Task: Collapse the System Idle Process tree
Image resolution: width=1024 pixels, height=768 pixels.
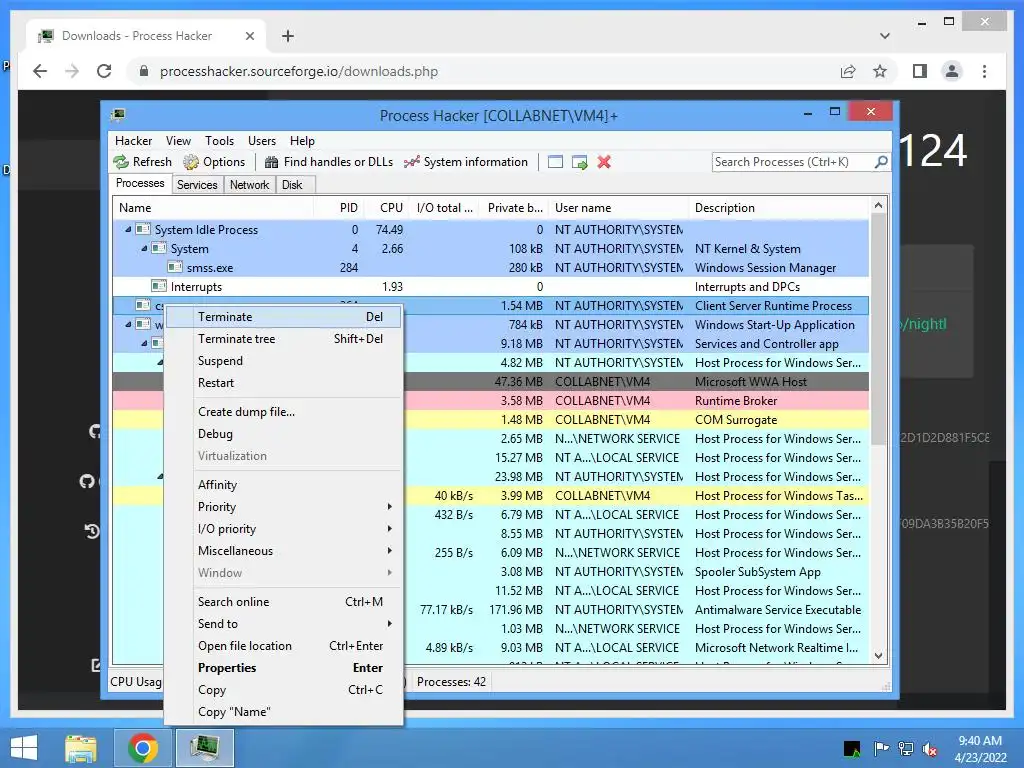Action: (x=128, y=229)
